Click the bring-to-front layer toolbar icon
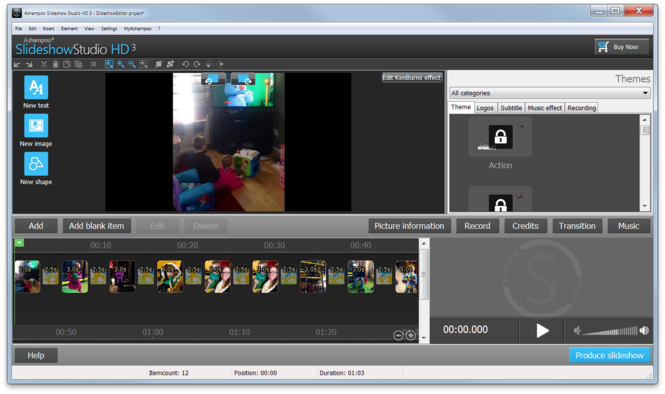This screenshot has width=665, height=394. (159, 64)
